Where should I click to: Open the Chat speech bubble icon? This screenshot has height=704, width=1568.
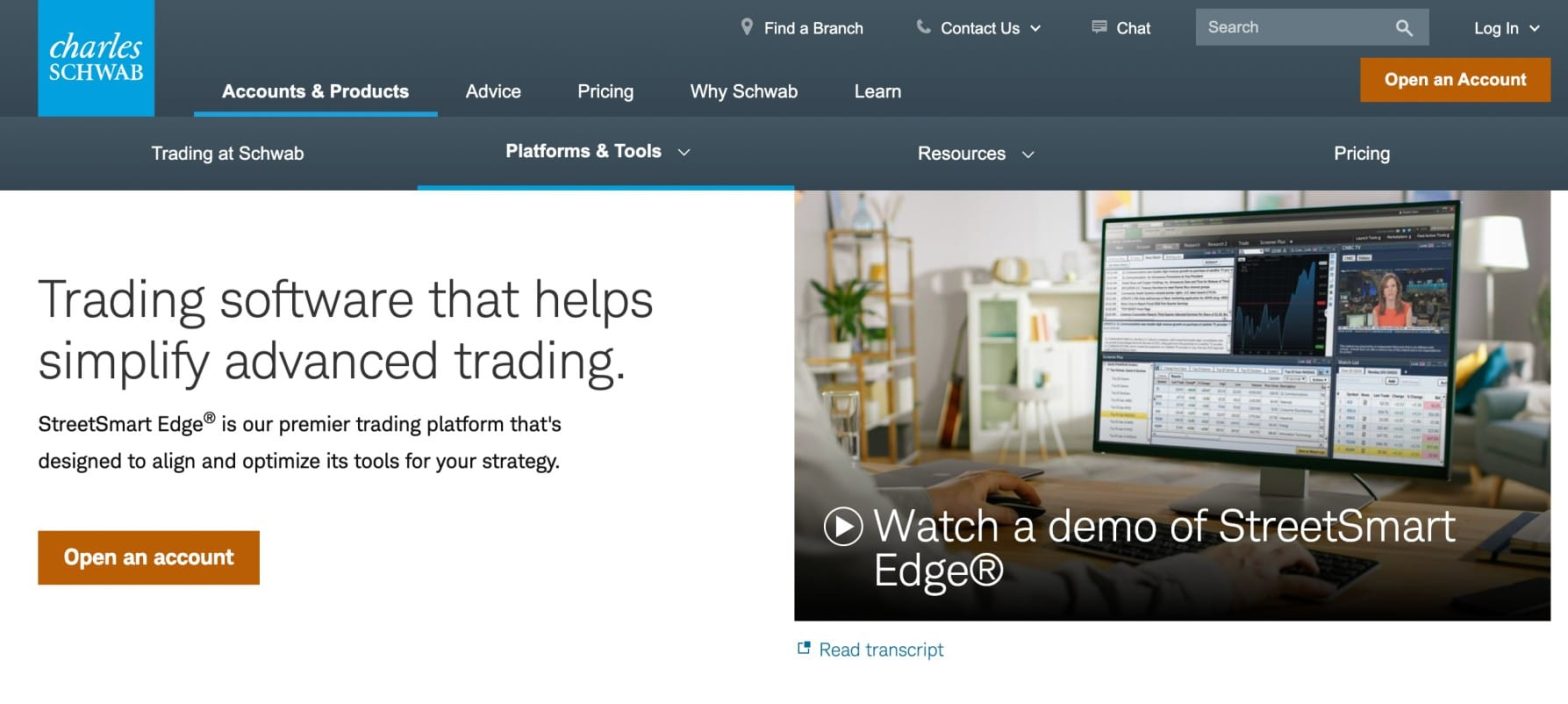(x=1099, y=27)
